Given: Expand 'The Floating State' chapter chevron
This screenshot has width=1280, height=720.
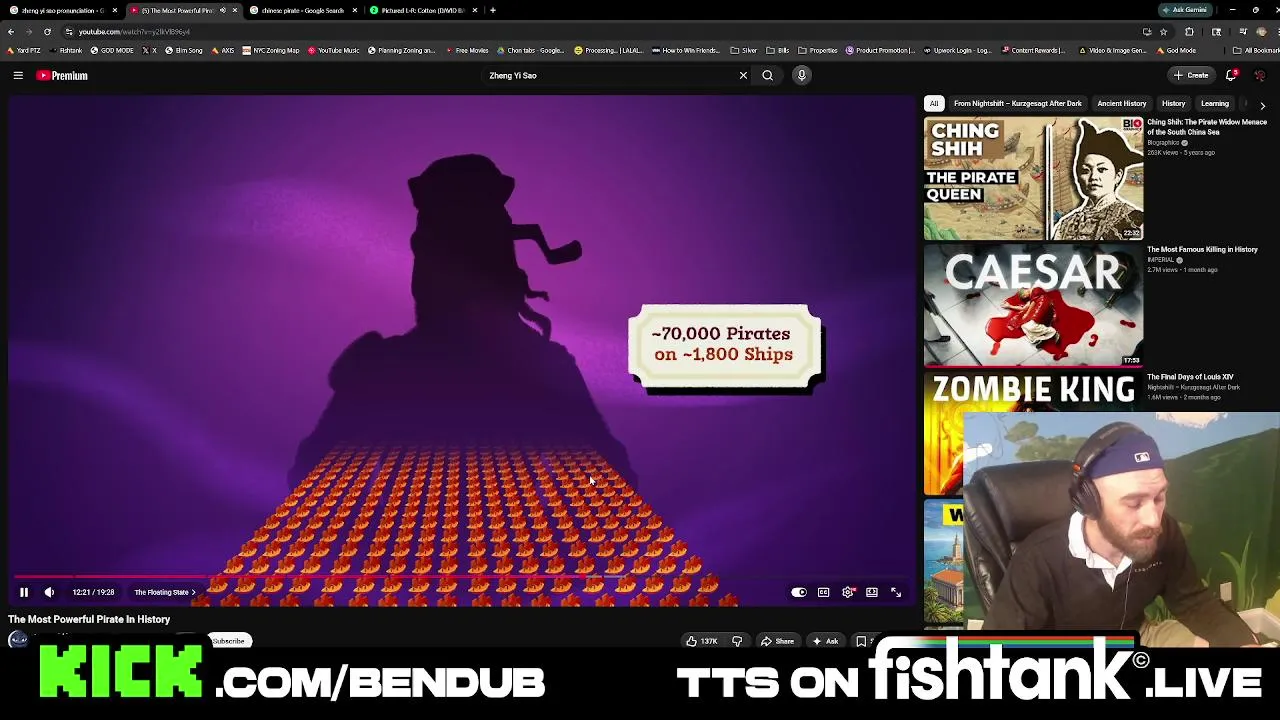Looking at the screenshot, I should click(x=193, y=592).
